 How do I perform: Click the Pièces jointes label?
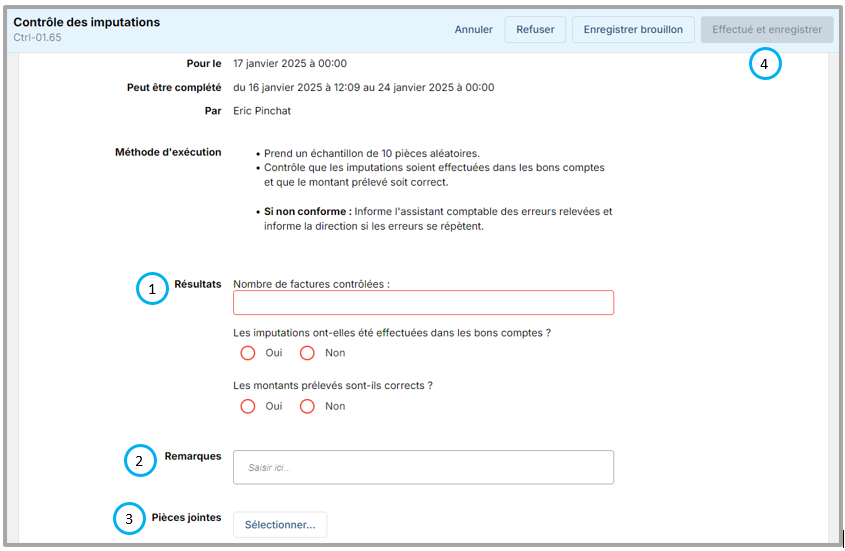(186, 518)
